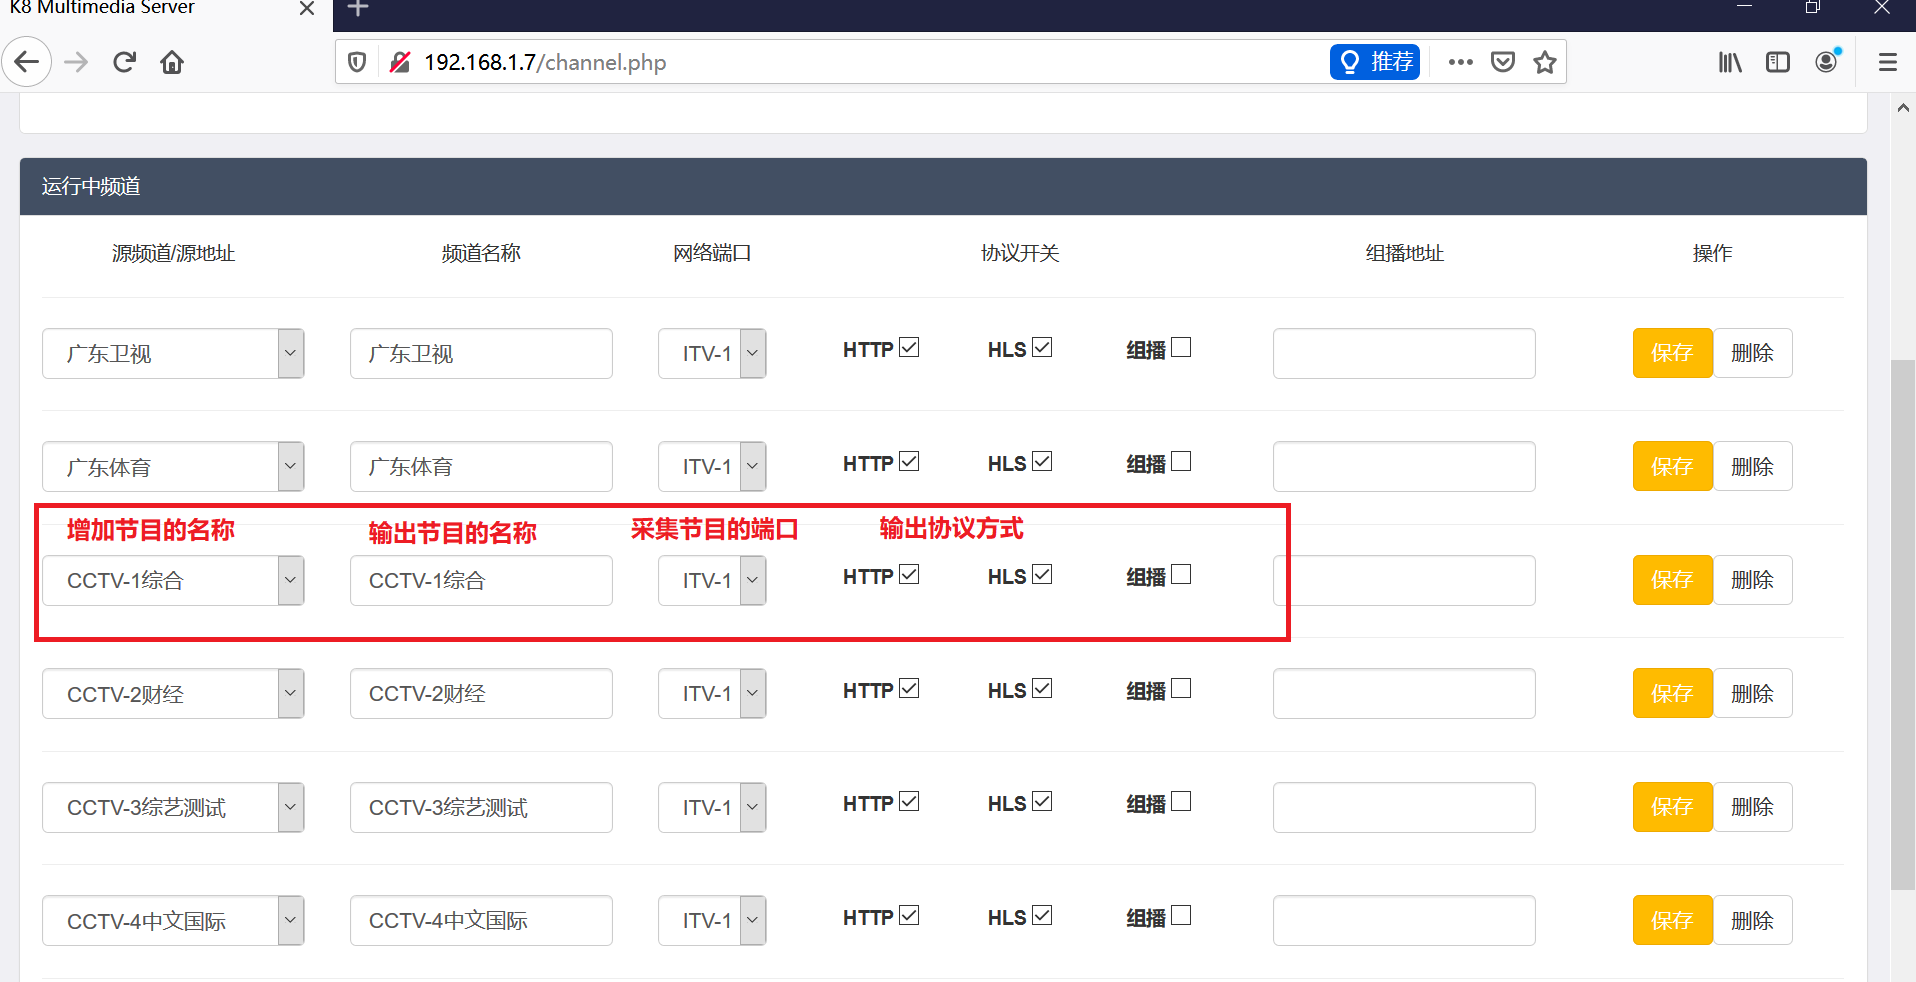The height and width of the screenshot is (982, 1916).
Task: Uncheck HTTP for 广东体育 row
Action: coord(909,462)
